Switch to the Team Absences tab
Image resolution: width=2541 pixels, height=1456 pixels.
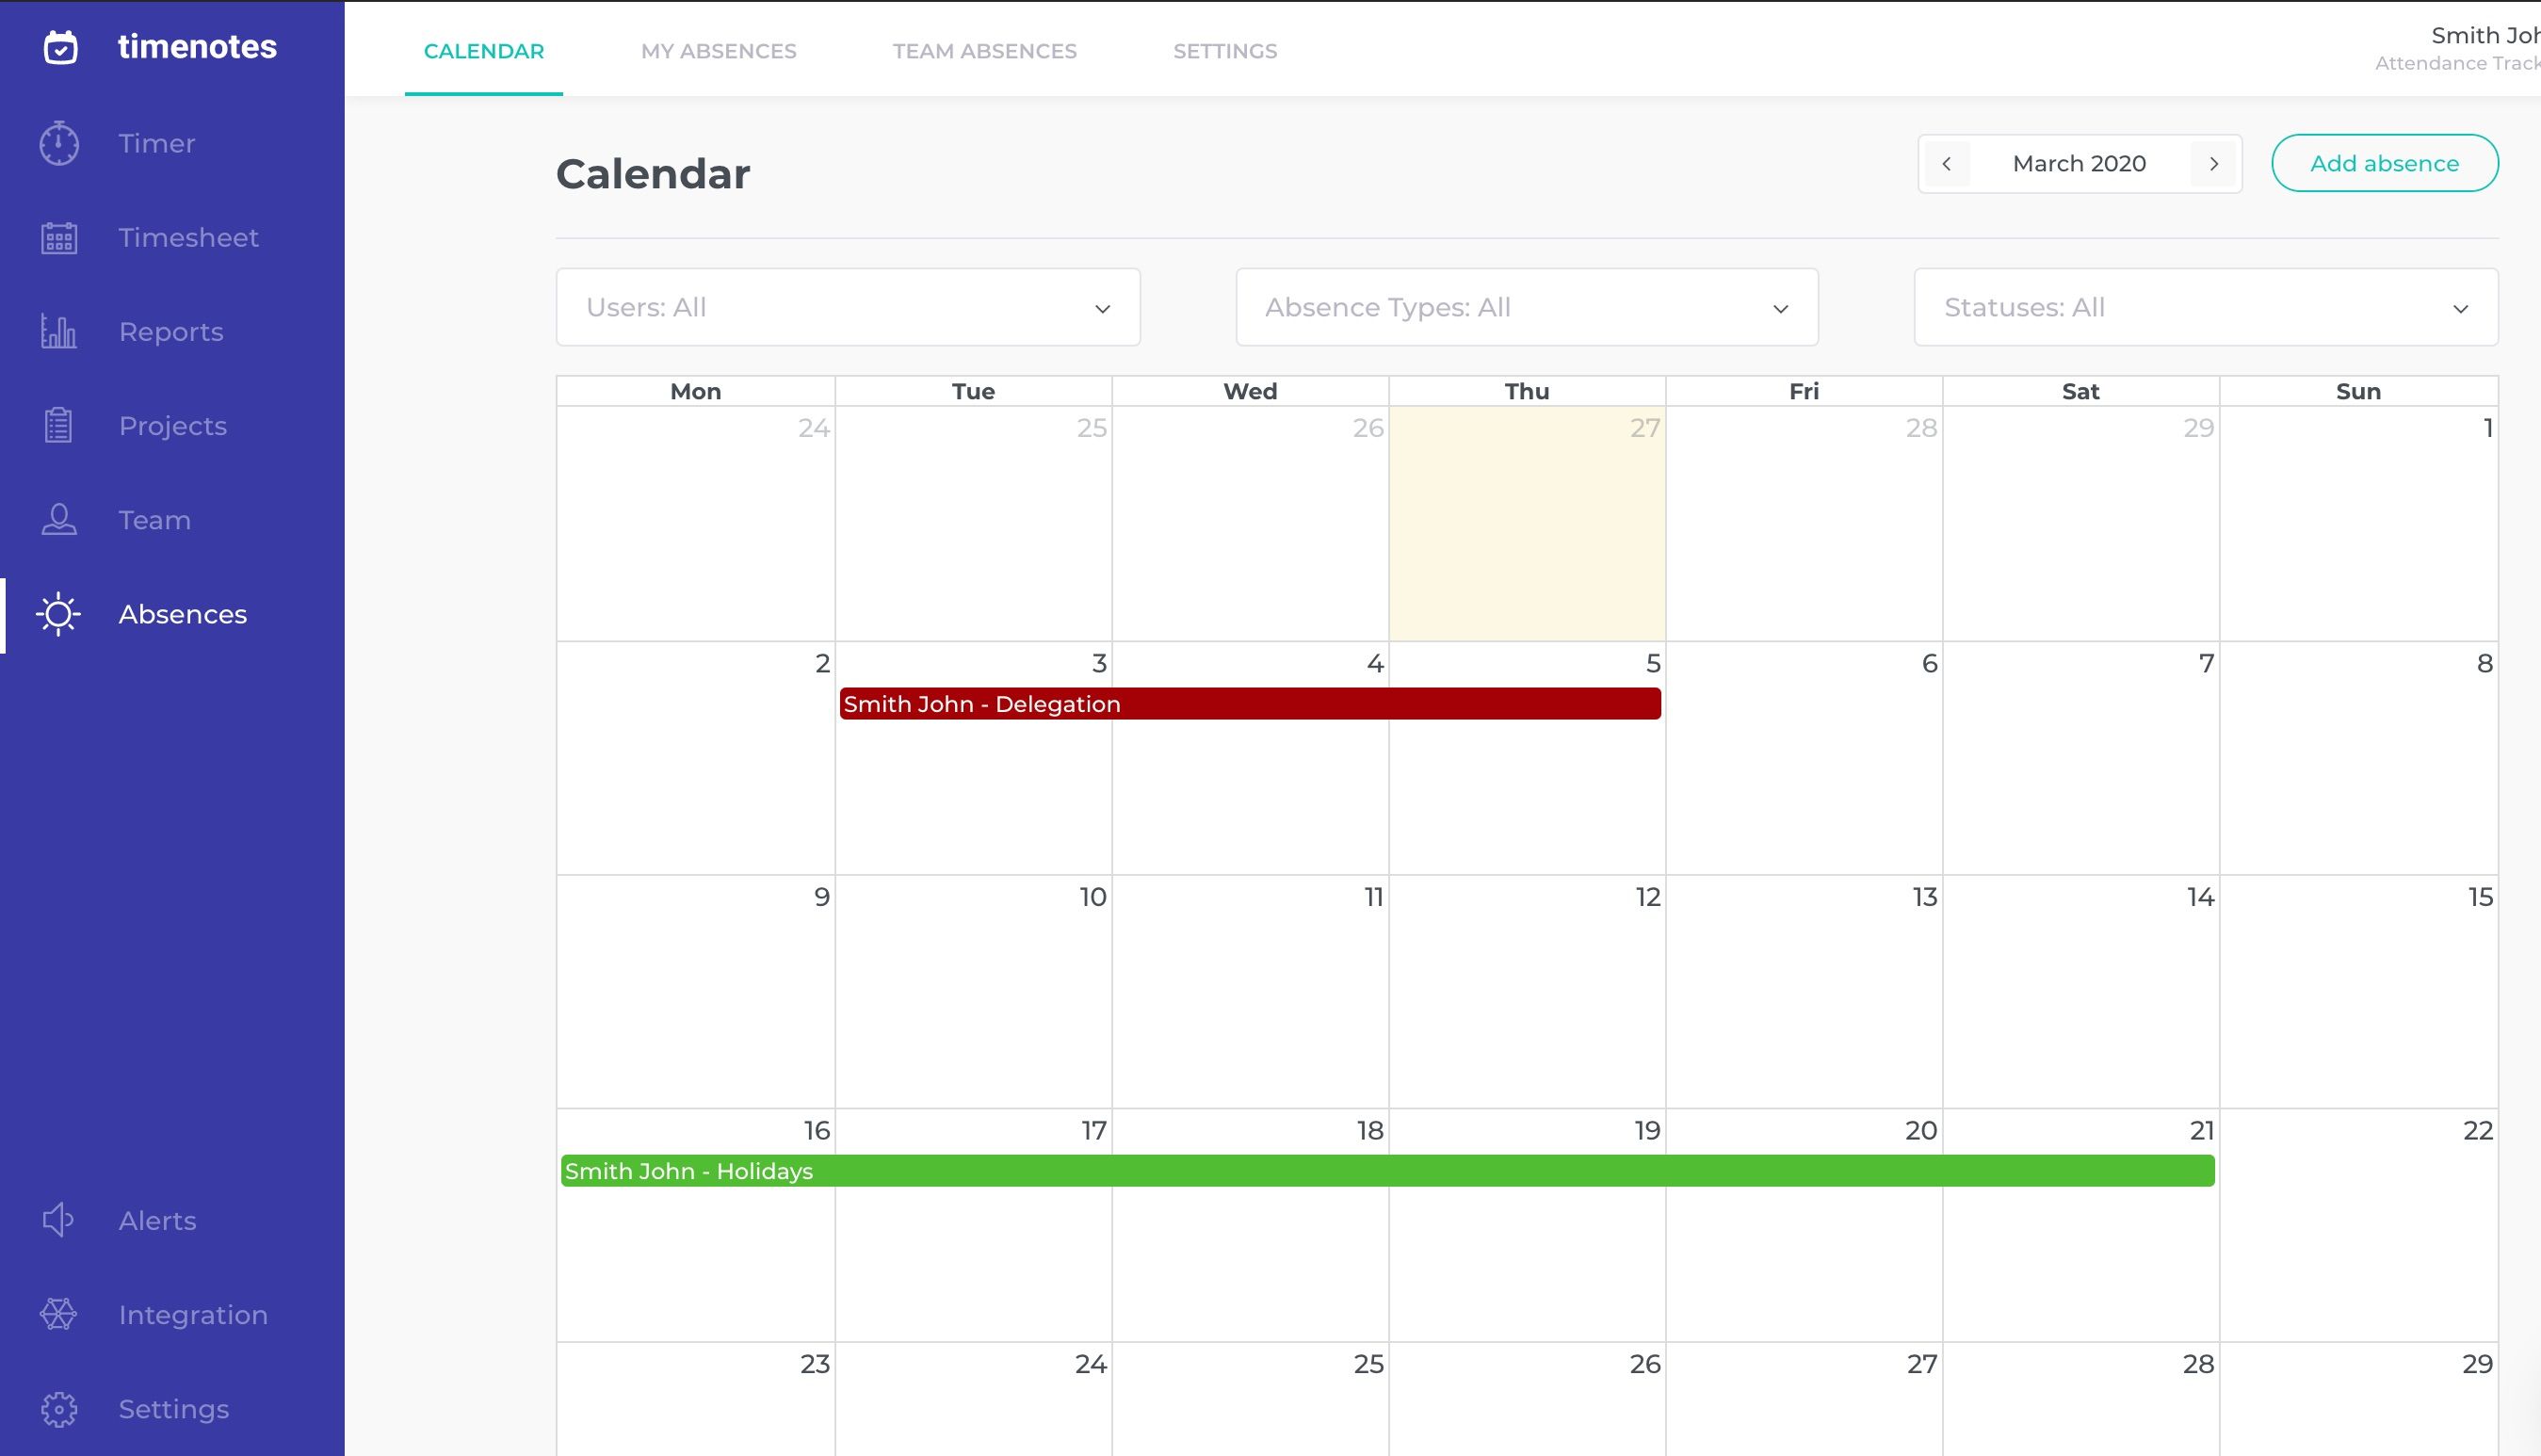pyautogui.click(x=984, y=51)
